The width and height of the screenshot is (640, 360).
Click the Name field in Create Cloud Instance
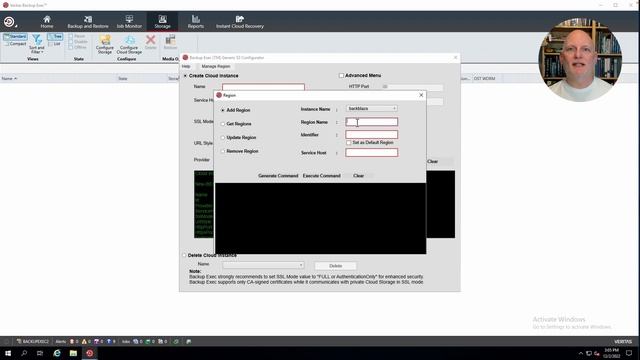point(263,87)
